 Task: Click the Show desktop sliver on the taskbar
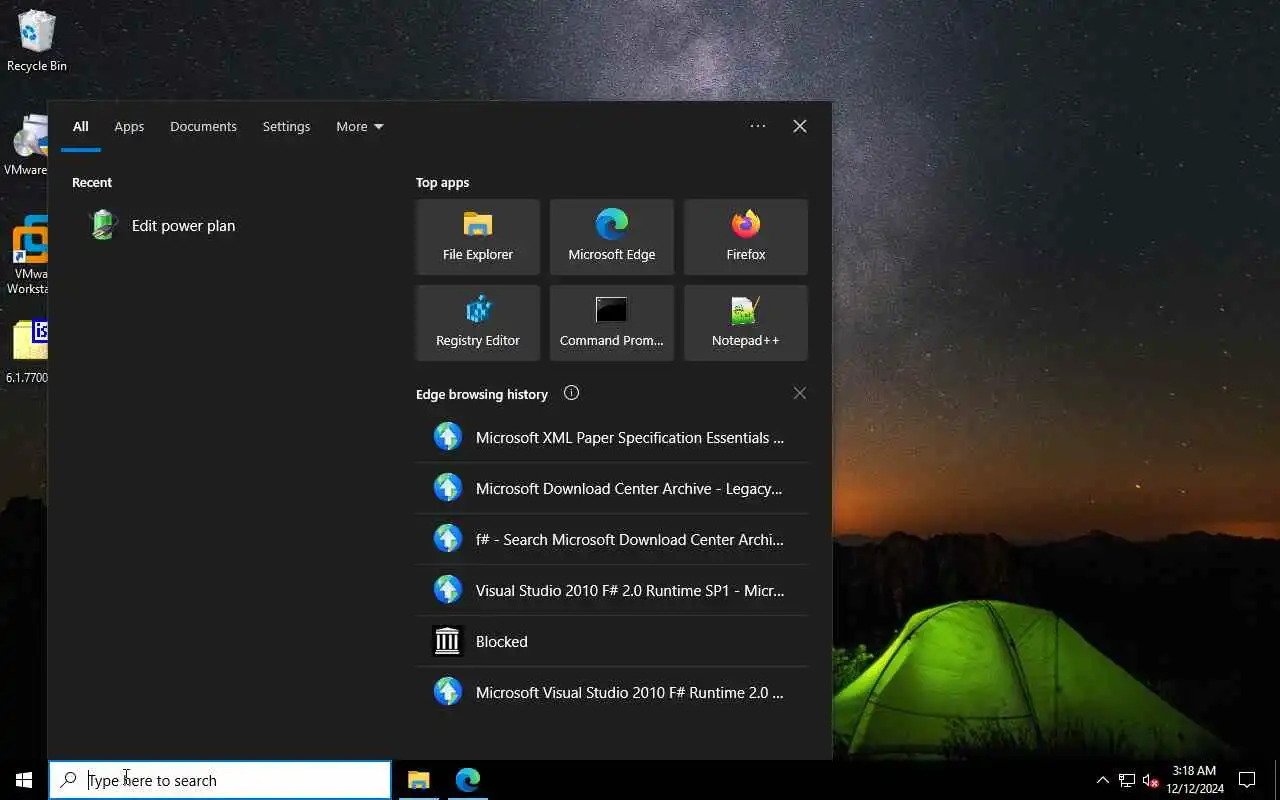pyautogui.click(x=1277, y=780)
